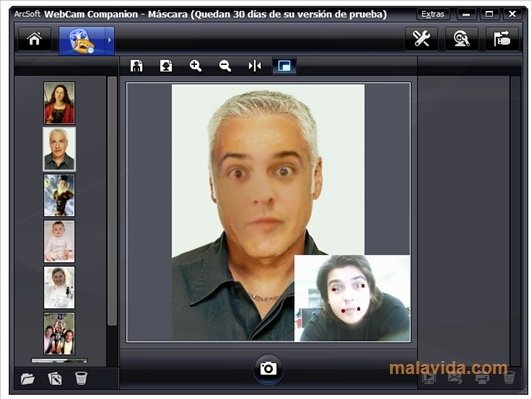Viewport: 531px width, 399px height.
Task: Flip the image horizontally
Action: pos(255,66)
